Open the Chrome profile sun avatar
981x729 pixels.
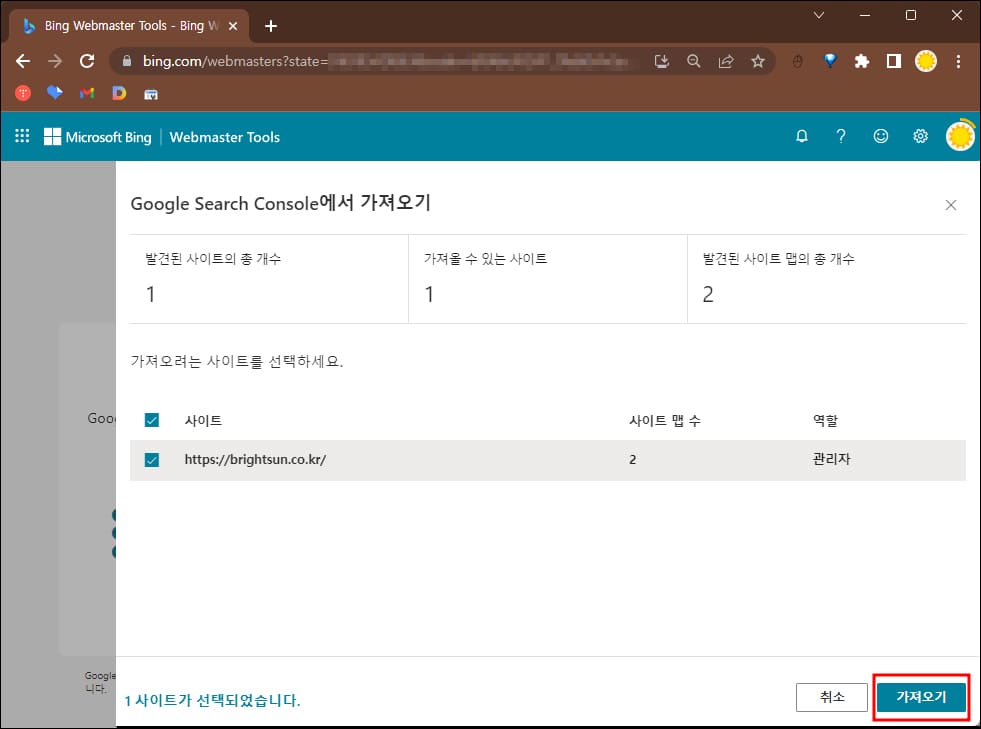(x=925, y=61)
